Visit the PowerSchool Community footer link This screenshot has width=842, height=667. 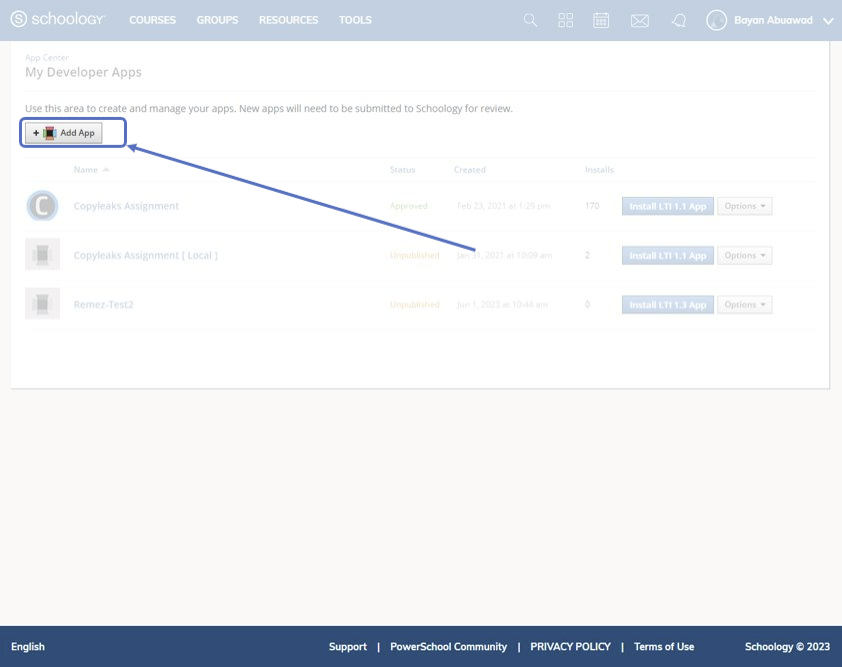click(448, 647)
